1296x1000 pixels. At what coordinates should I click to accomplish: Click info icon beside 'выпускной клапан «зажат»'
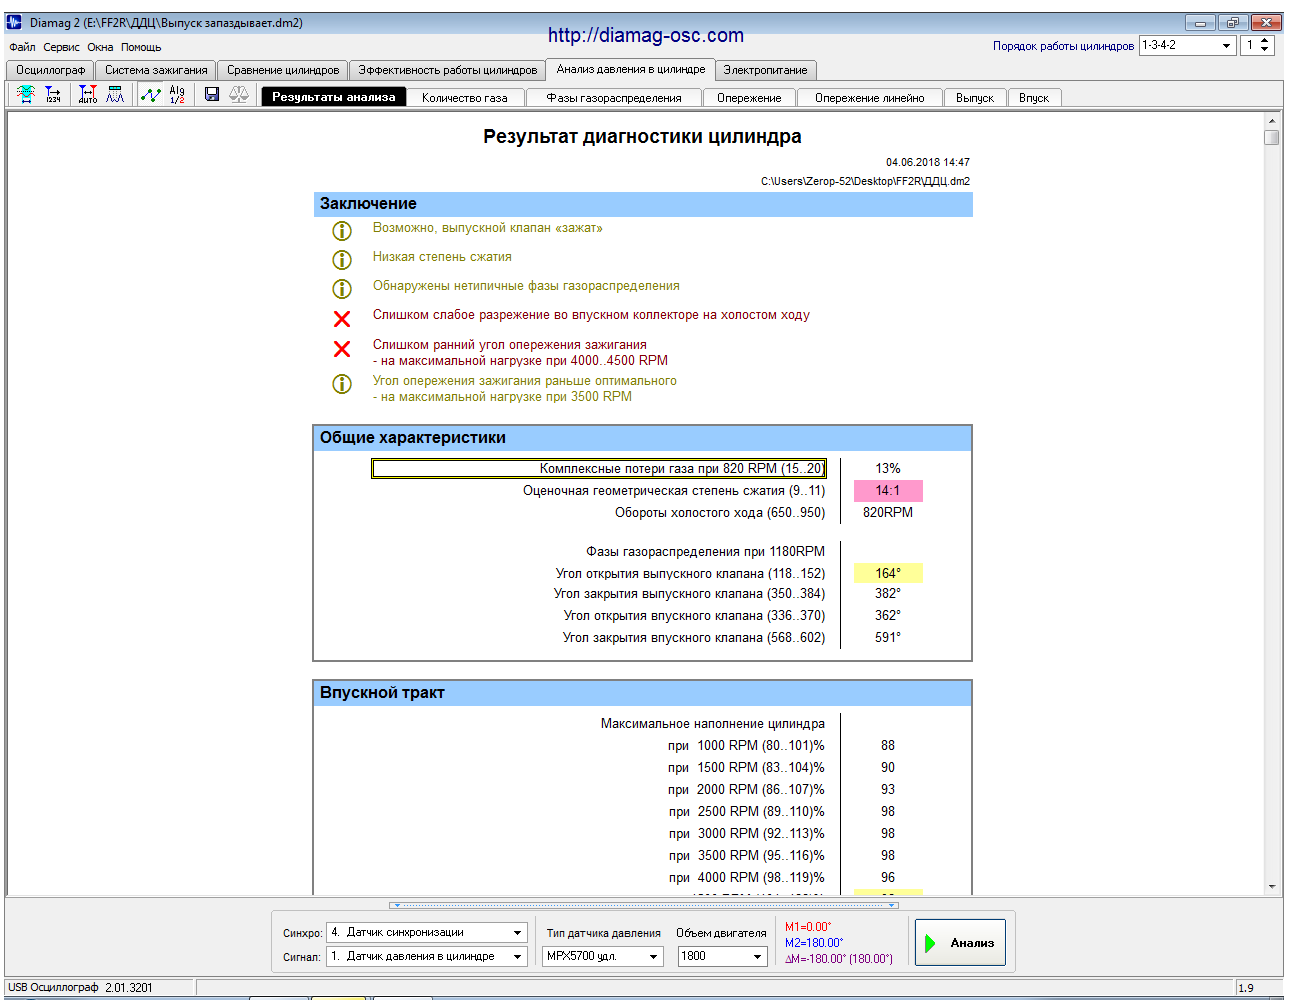coord(342,231)
